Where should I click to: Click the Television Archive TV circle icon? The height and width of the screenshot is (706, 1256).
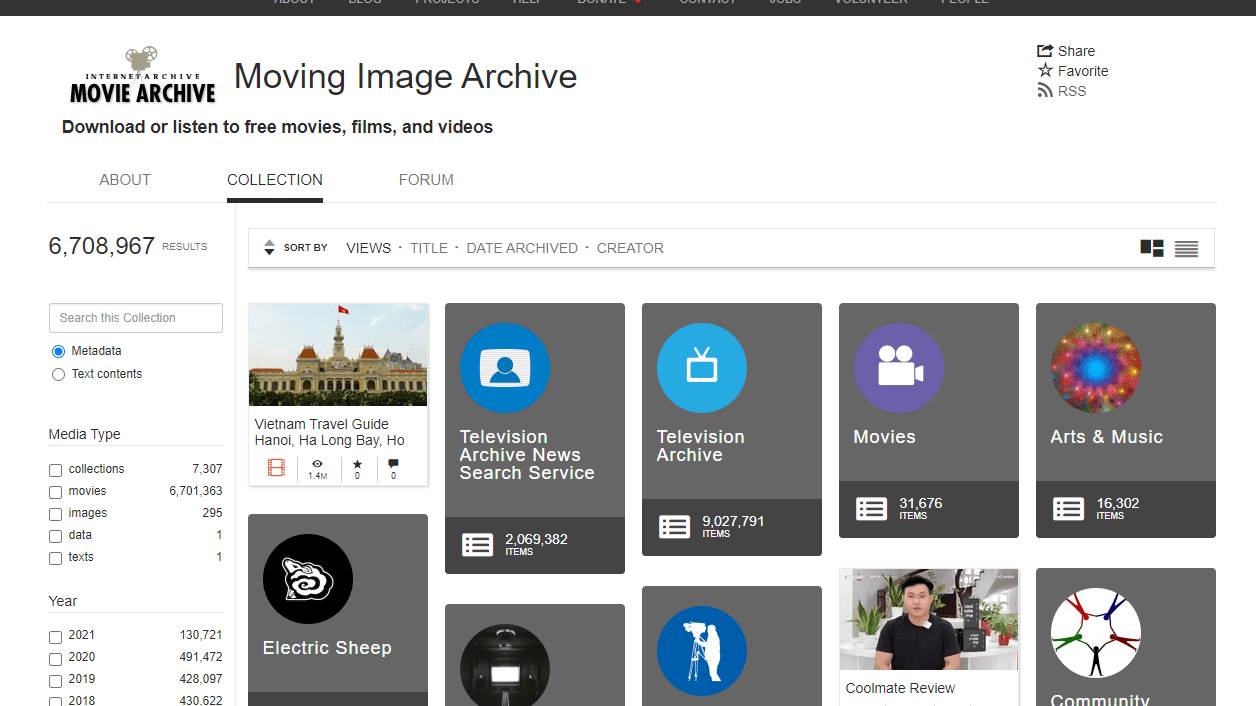pyautogui.click(x=702, y=368)
